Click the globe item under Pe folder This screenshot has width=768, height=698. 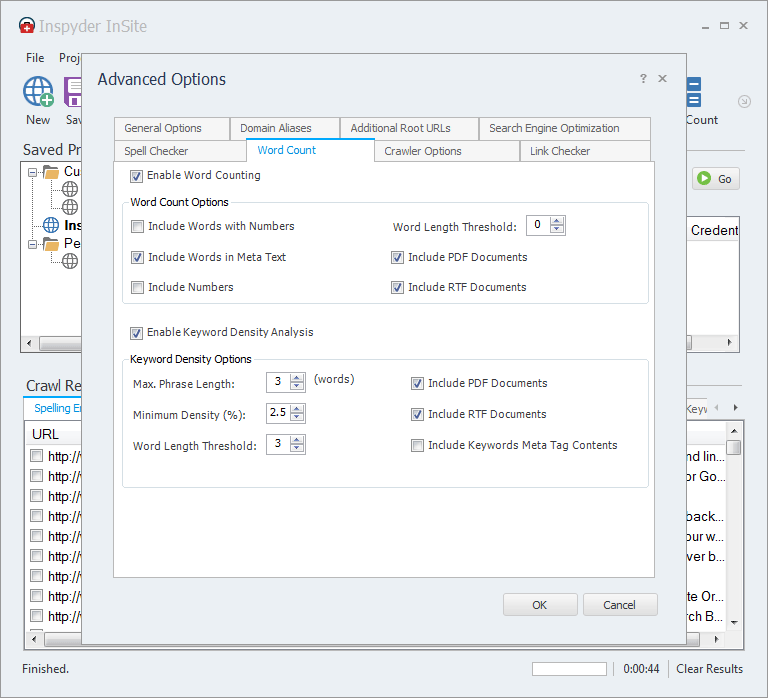point(70,261)
